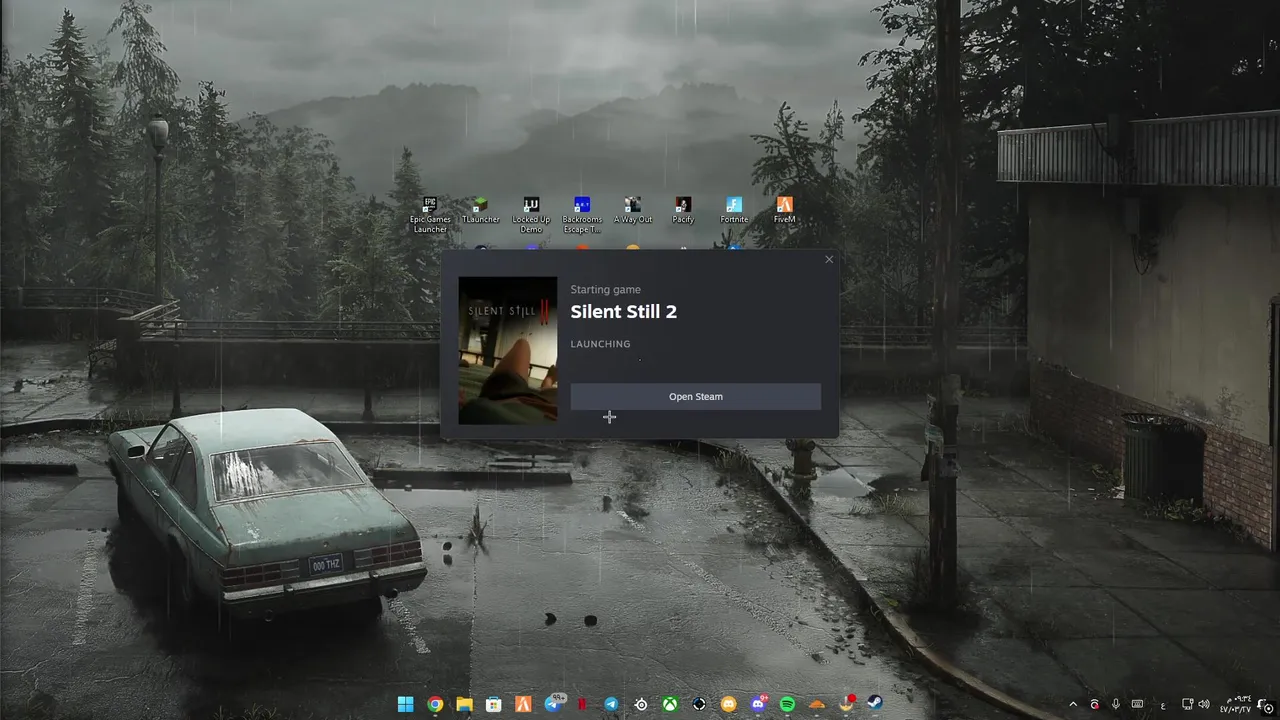1280x720 pixels.
Task: Open FiveM from the taskbar
Action: tap(523, 704)
